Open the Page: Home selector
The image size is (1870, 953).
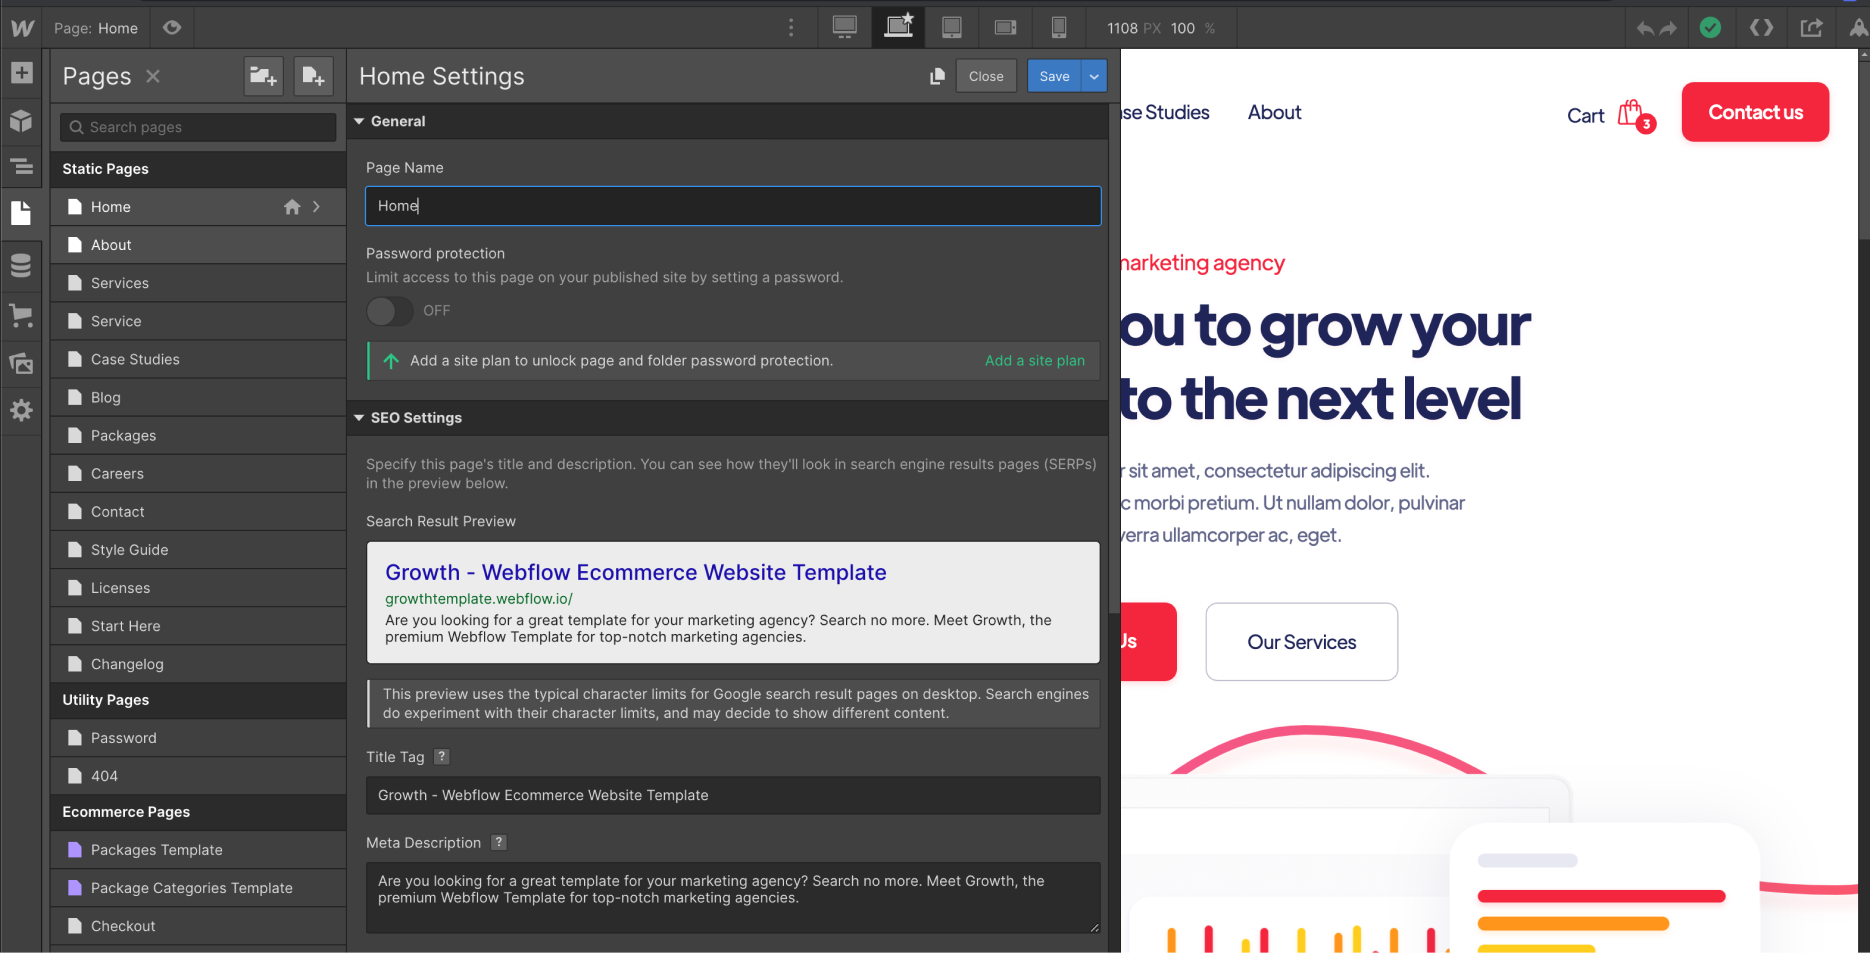pos(96,27)
